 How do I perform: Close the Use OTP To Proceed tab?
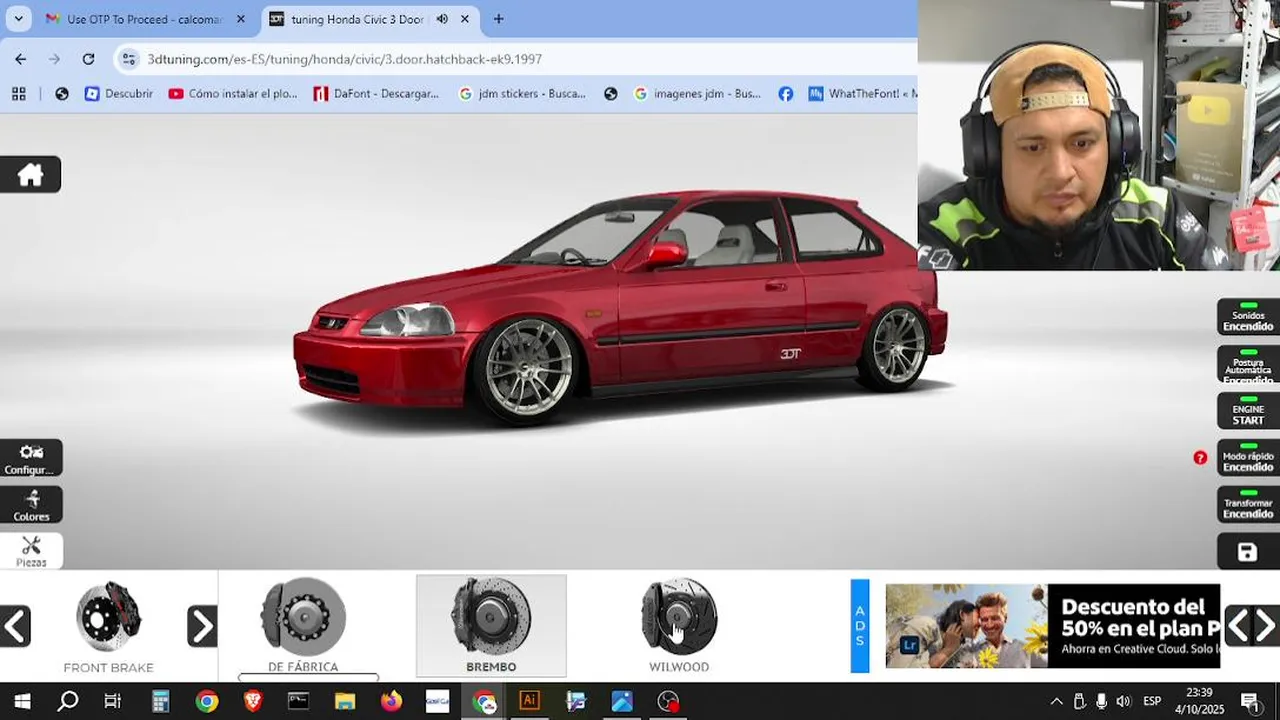240,19
